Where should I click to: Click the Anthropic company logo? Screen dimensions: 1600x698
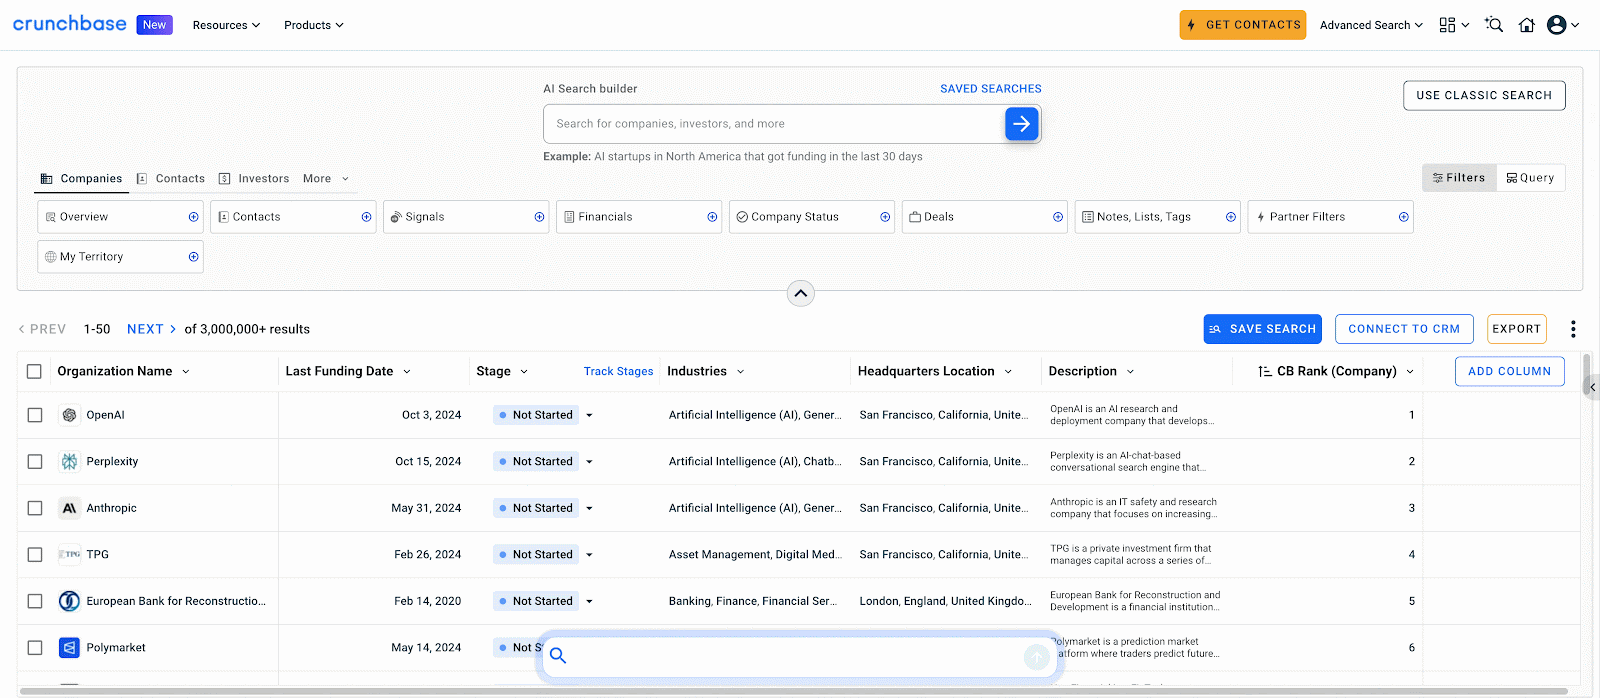click(69, 508)
